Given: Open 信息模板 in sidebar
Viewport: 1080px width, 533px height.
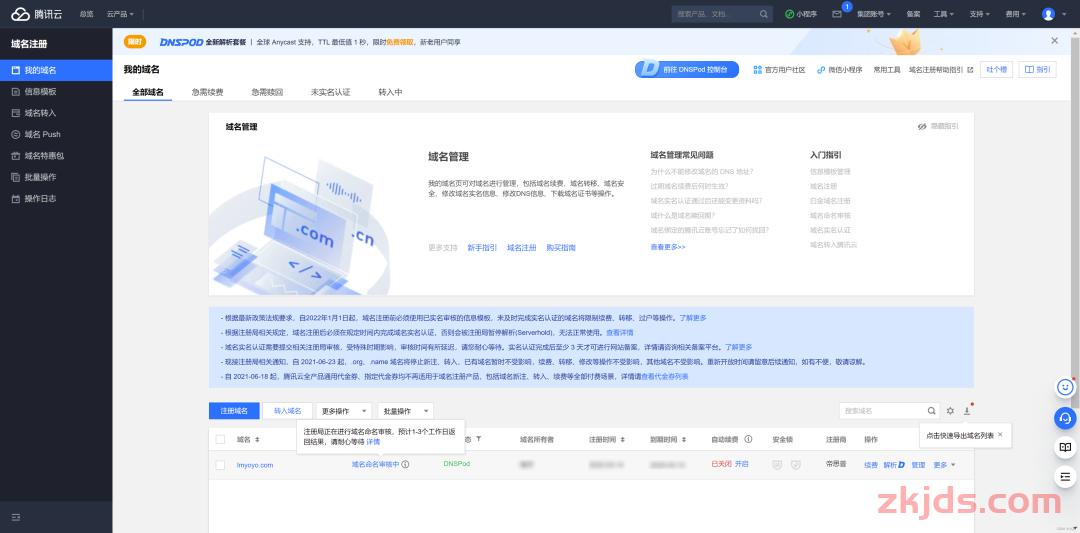Looking at the screenshot, I should [x=56, y=92].
